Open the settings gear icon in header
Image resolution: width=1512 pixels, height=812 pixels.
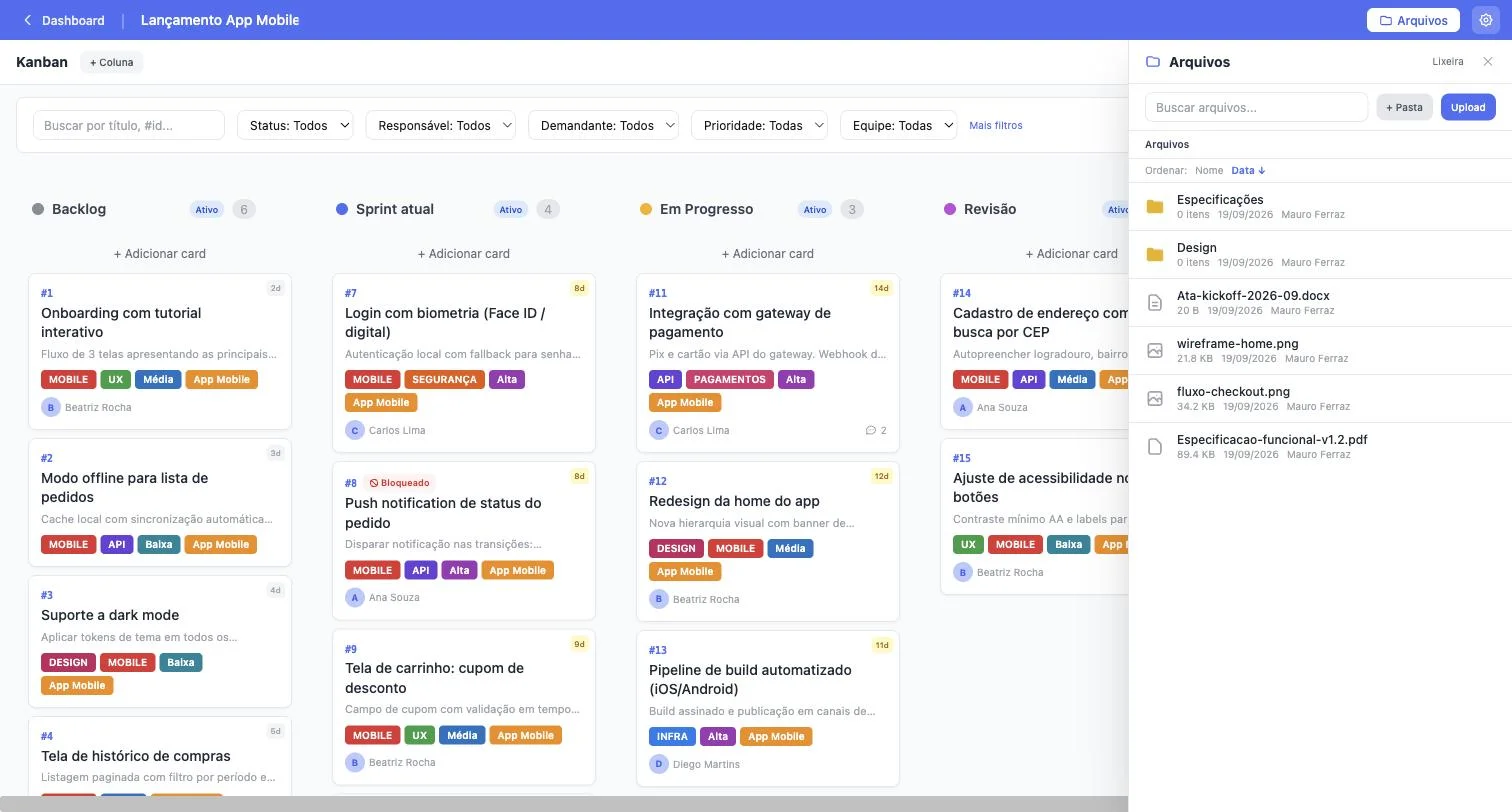tap(1485, 20)
